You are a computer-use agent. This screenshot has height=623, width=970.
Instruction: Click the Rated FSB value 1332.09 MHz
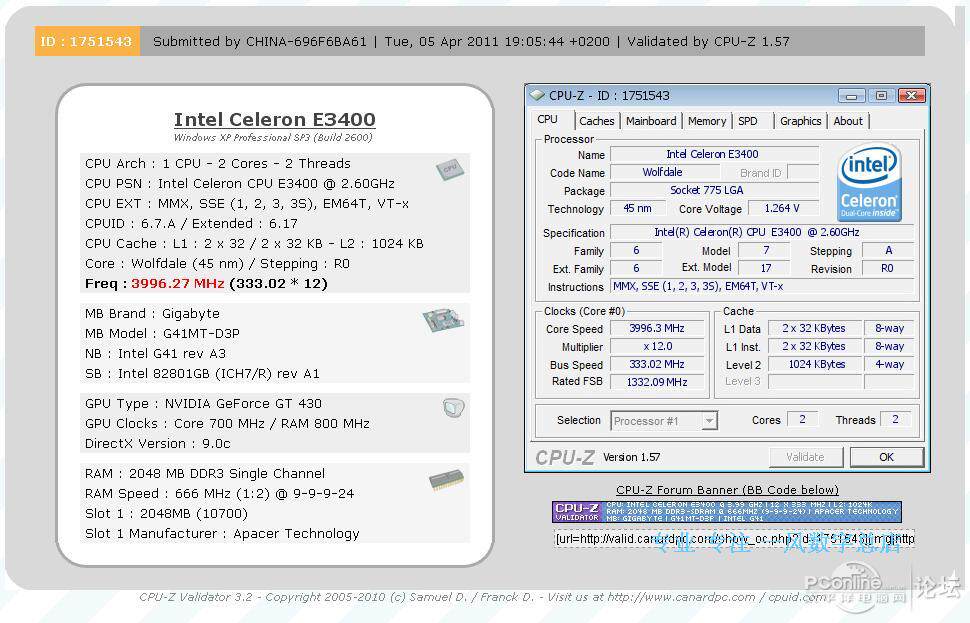coord(658,382)
